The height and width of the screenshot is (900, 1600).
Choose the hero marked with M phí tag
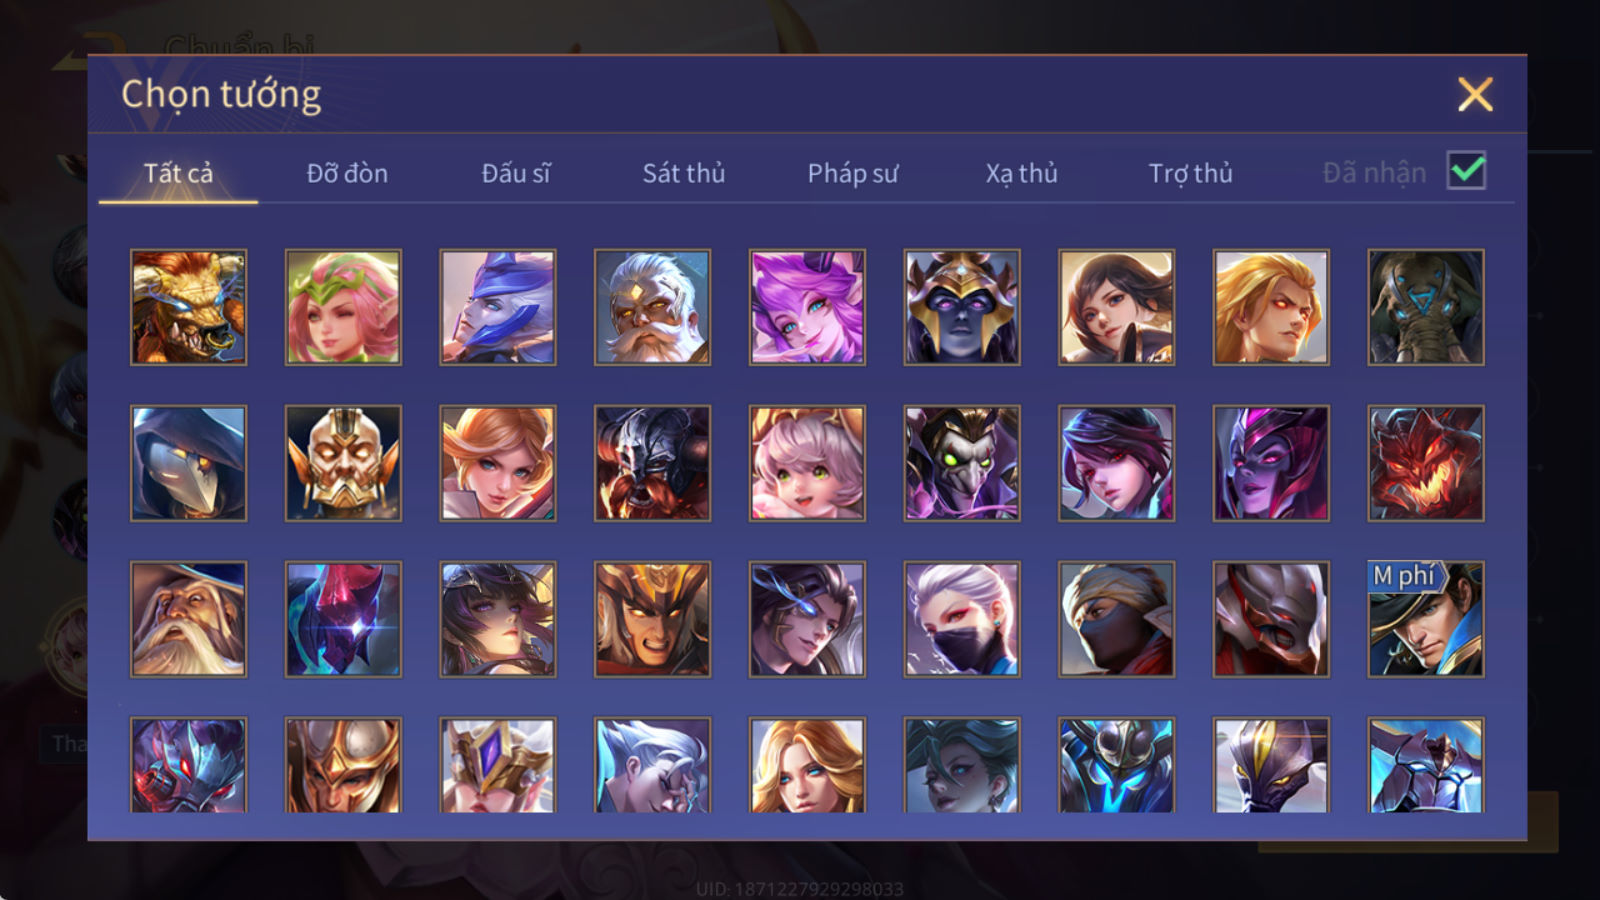pyautogui.click(x=1426, y=619)
